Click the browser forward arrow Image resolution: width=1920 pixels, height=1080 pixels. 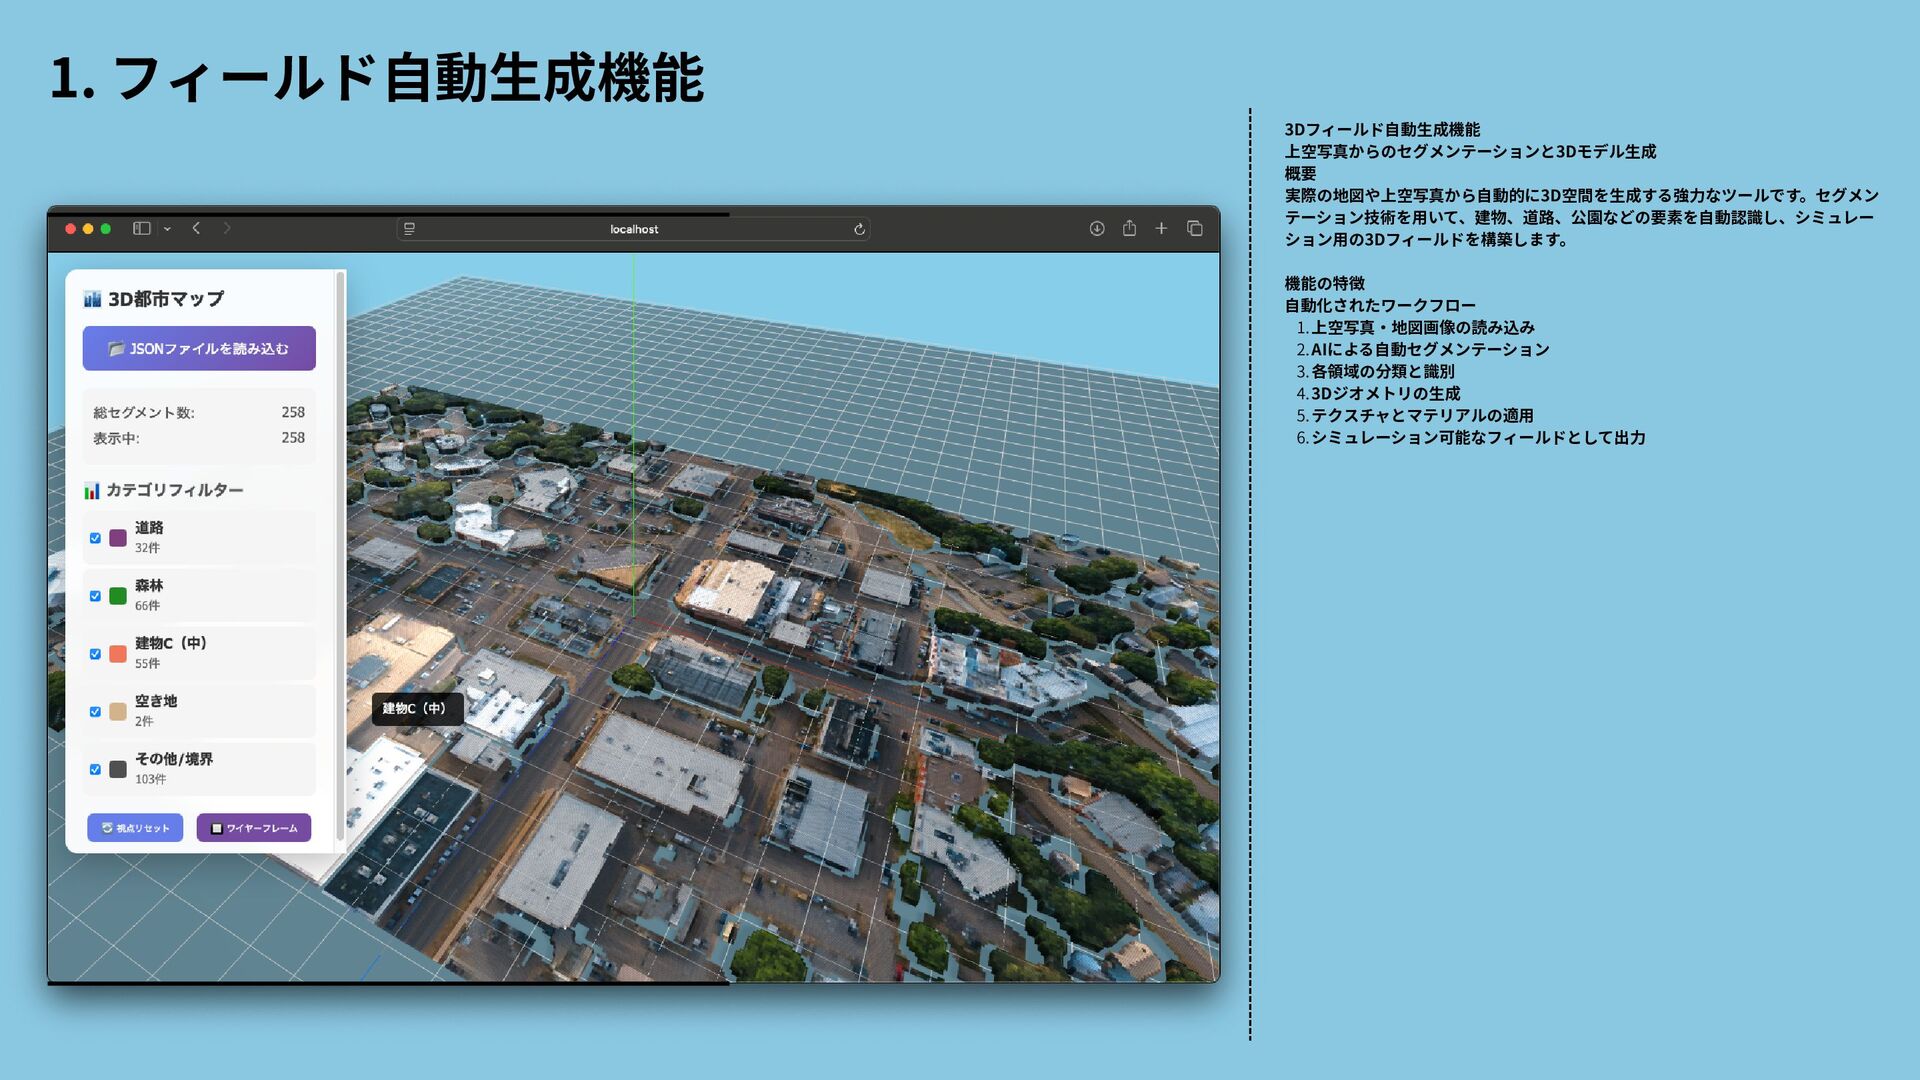point(227,229)
